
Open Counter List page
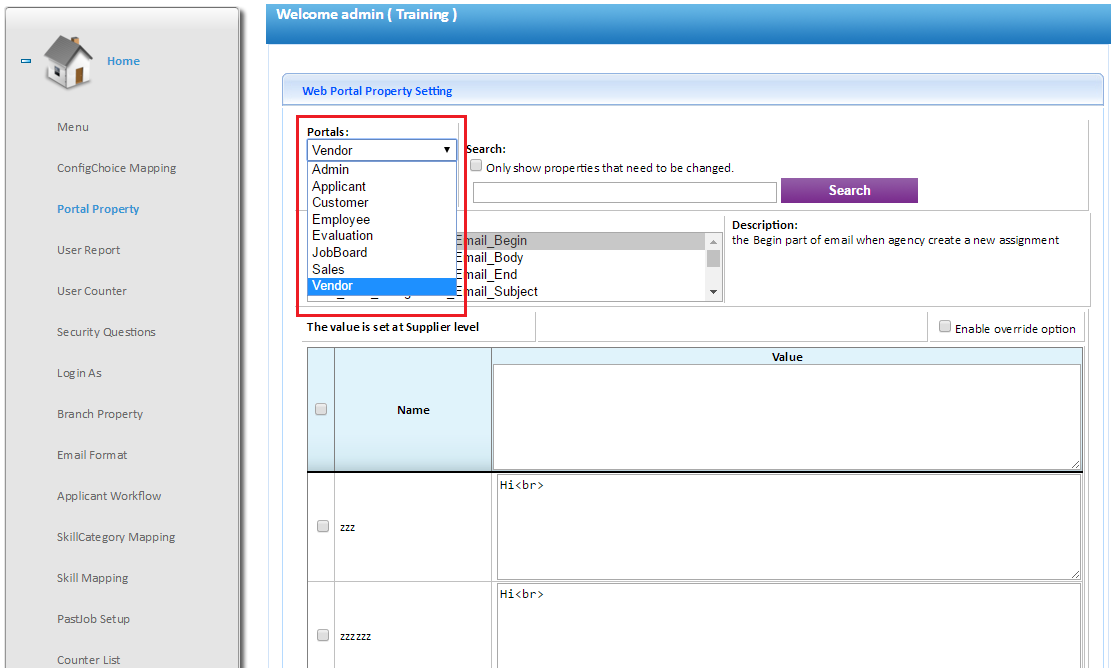pyautogui.click(x=89, y=660)
